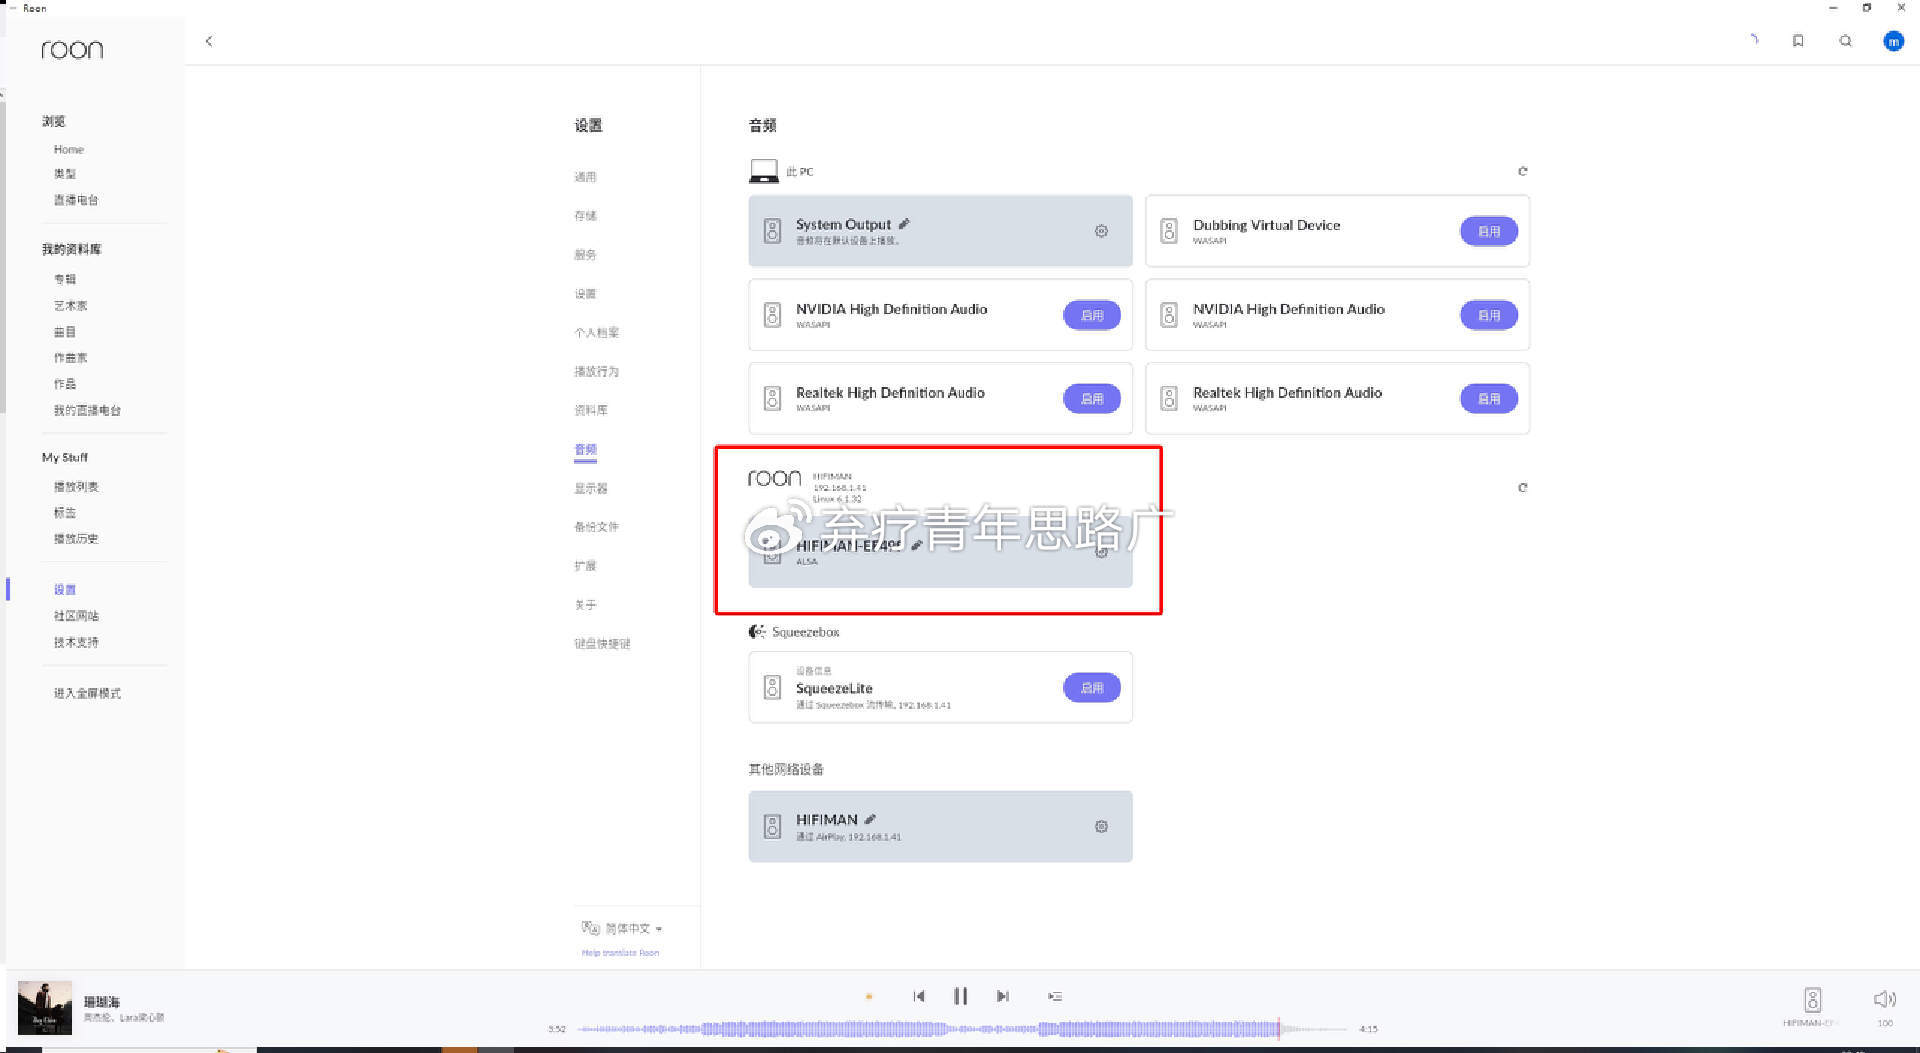This screenshot has width=1920, height=1053.
Task: Go back using the top-left arrow
Action: [x=209, y=41]
